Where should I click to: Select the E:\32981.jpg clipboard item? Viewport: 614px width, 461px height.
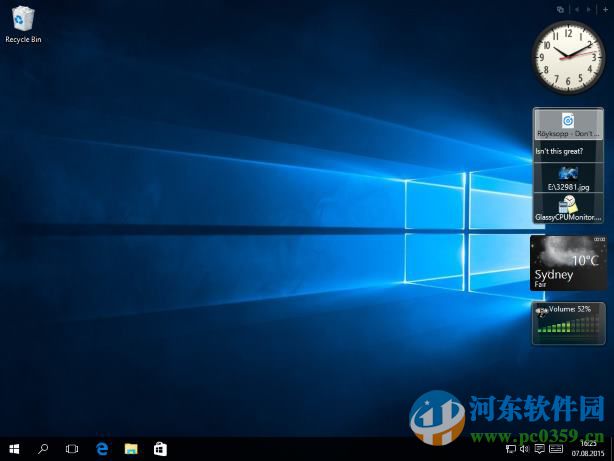pos(568,178)
